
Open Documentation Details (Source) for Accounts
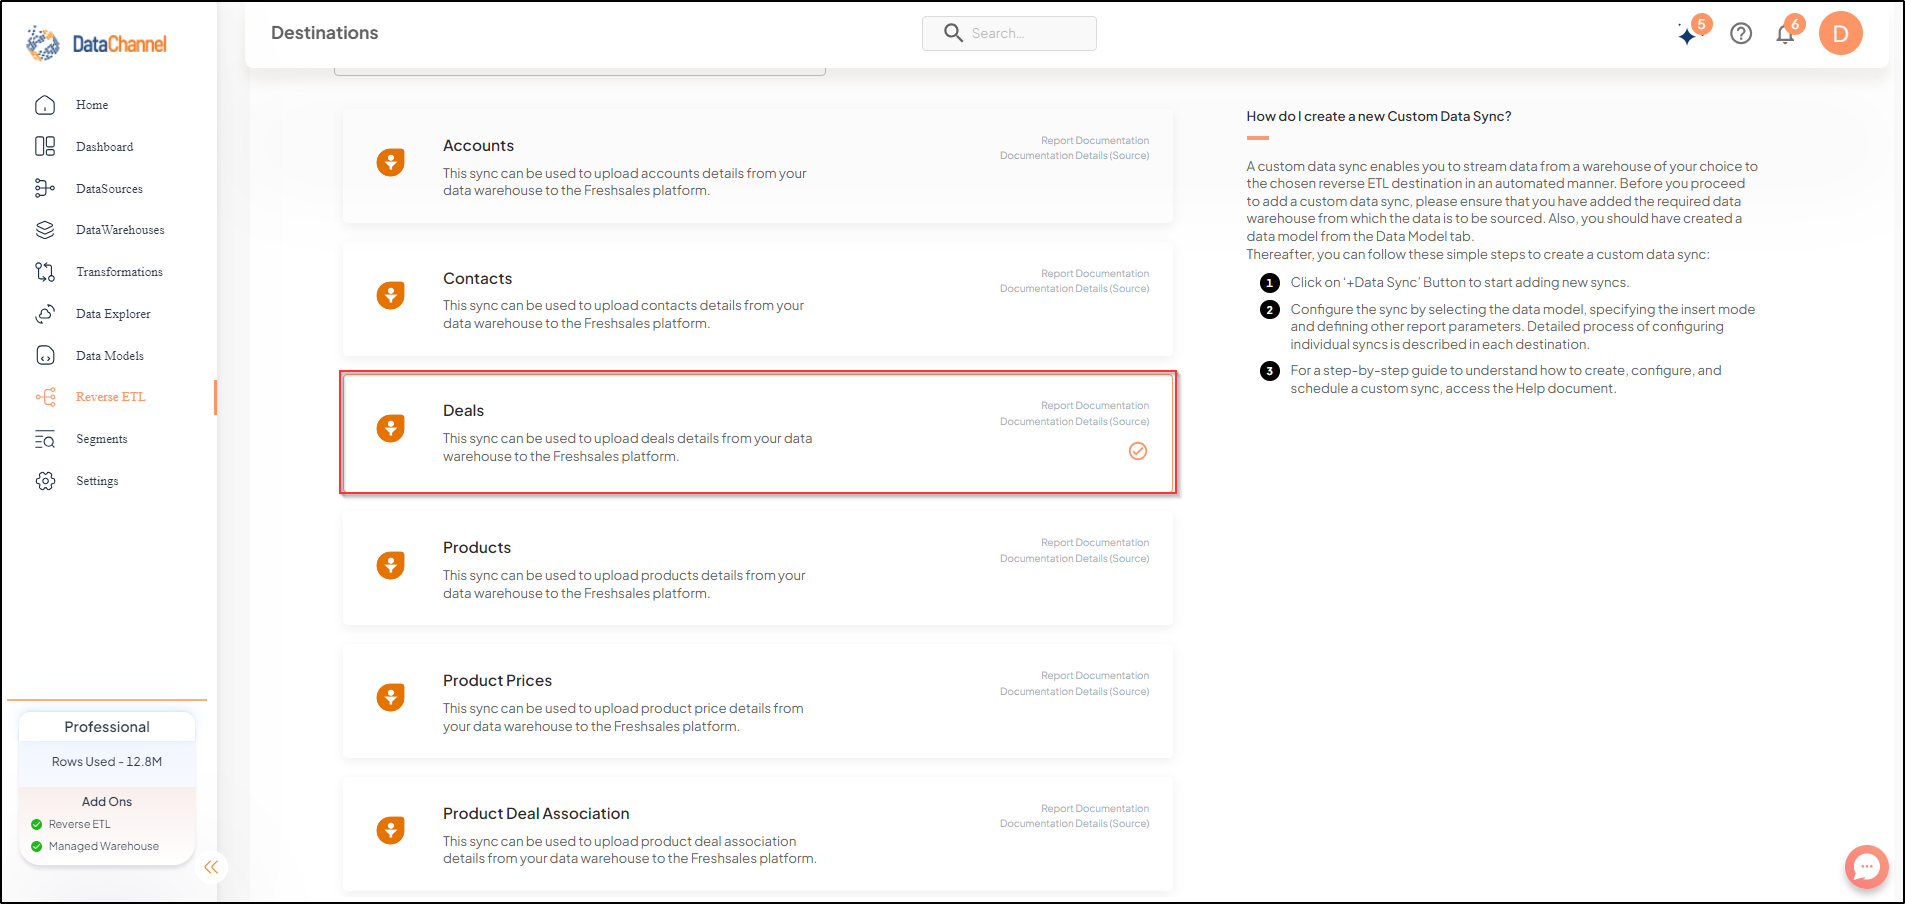pos(1075,156)
